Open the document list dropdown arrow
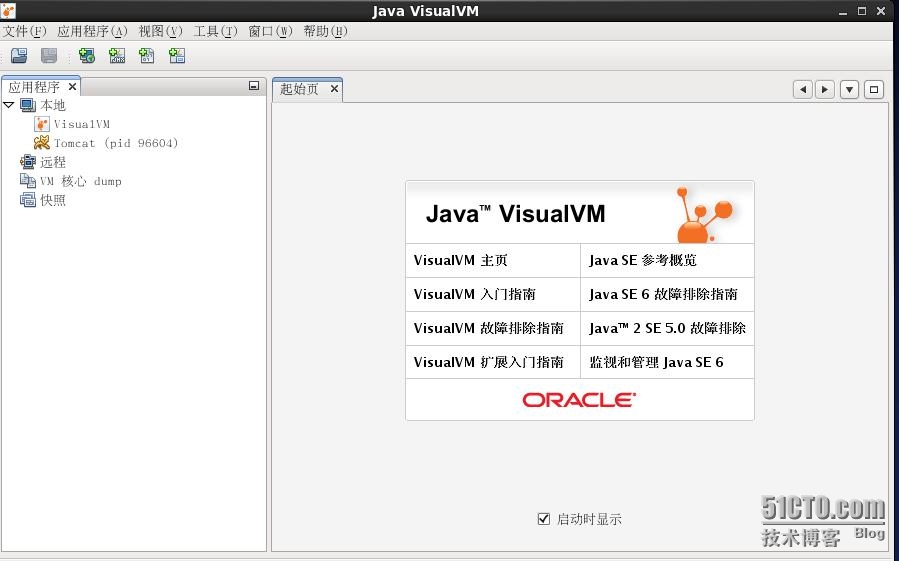The width and height of the screenshot is (899, 561). 849,89
